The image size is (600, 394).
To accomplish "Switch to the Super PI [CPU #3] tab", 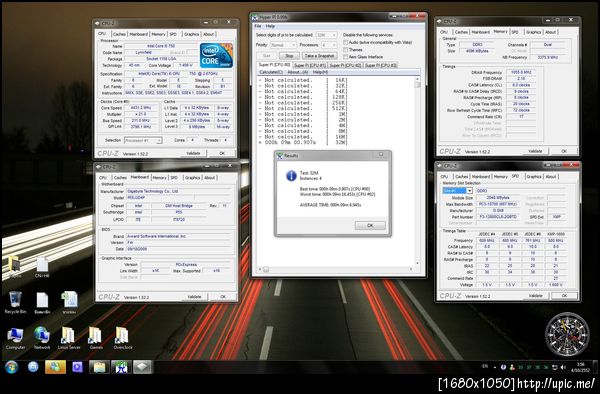I will [381, 65].
